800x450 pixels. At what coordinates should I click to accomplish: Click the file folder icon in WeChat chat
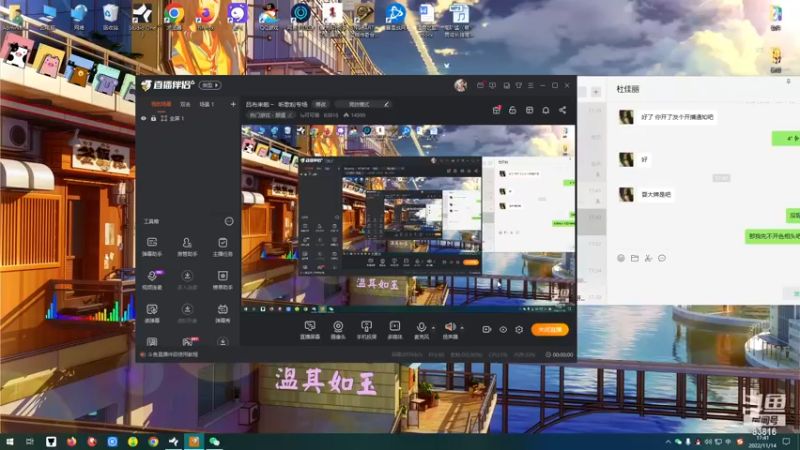(635, 258)
